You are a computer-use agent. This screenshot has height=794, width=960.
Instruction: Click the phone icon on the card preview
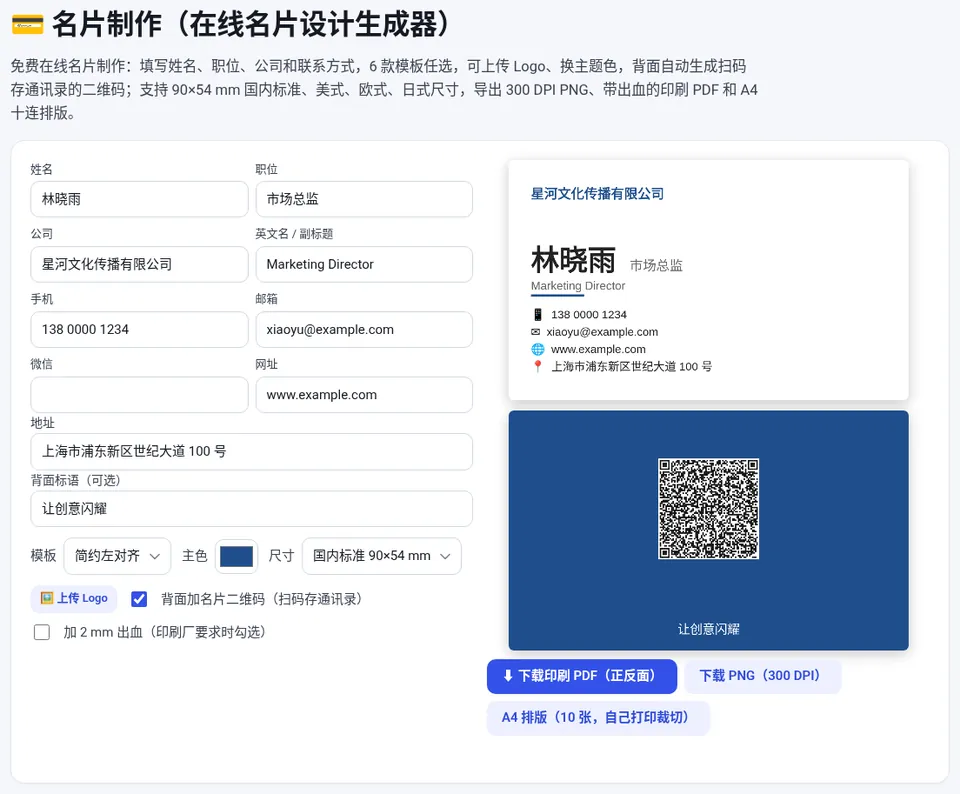click(x=538, y=315)
